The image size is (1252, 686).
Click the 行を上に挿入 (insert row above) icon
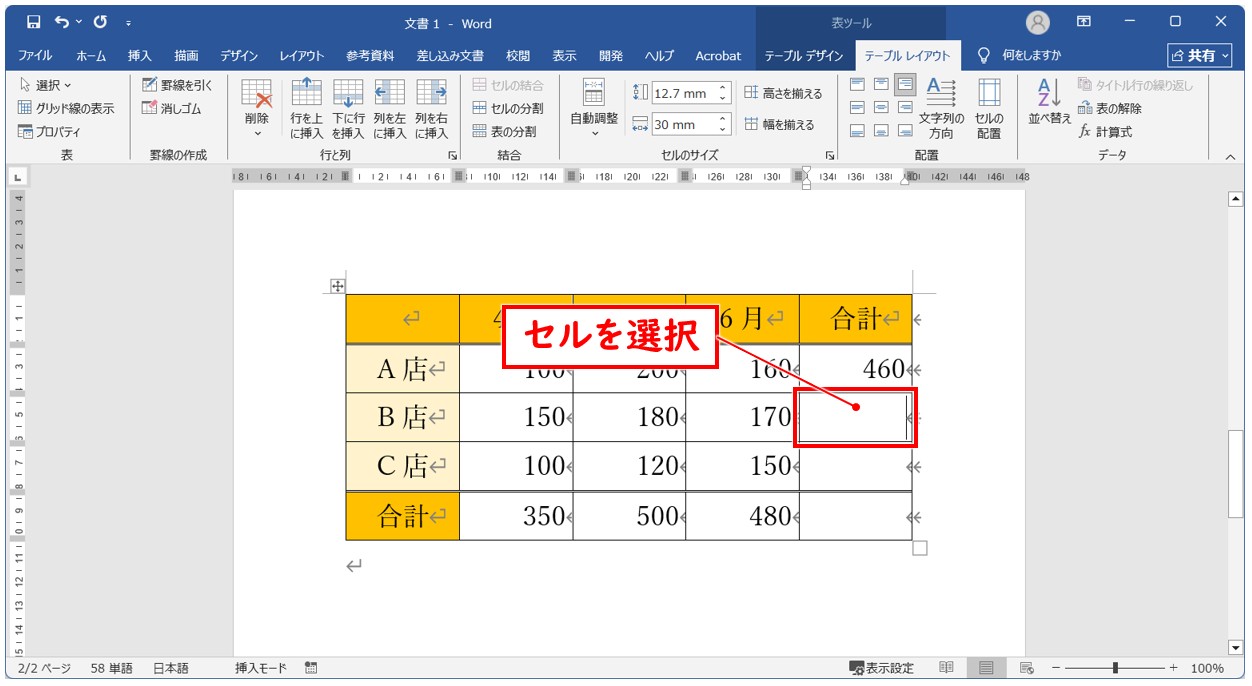point(306,108)
